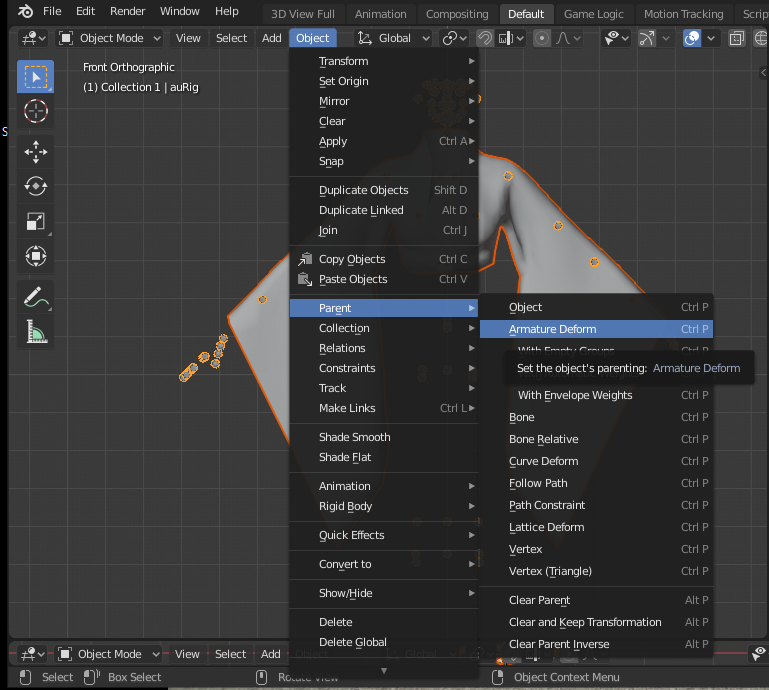
Task: Toggle viewport overlays button
Action: 692,38
